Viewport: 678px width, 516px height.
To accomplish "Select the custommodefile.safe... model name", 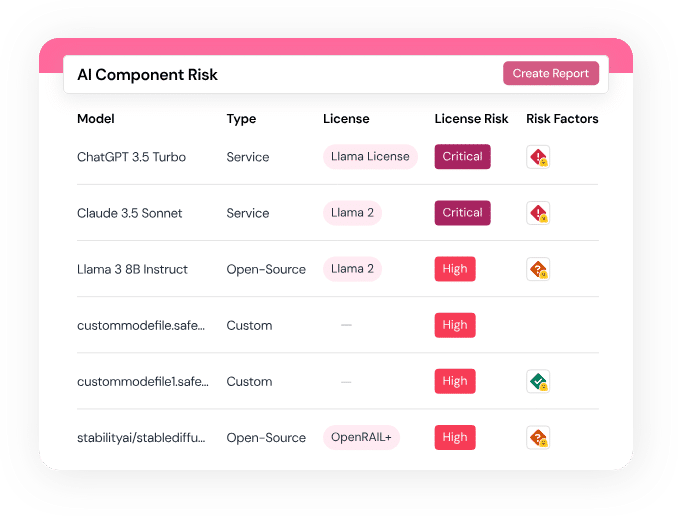I will pyautogui.click(x=141, y=325).
